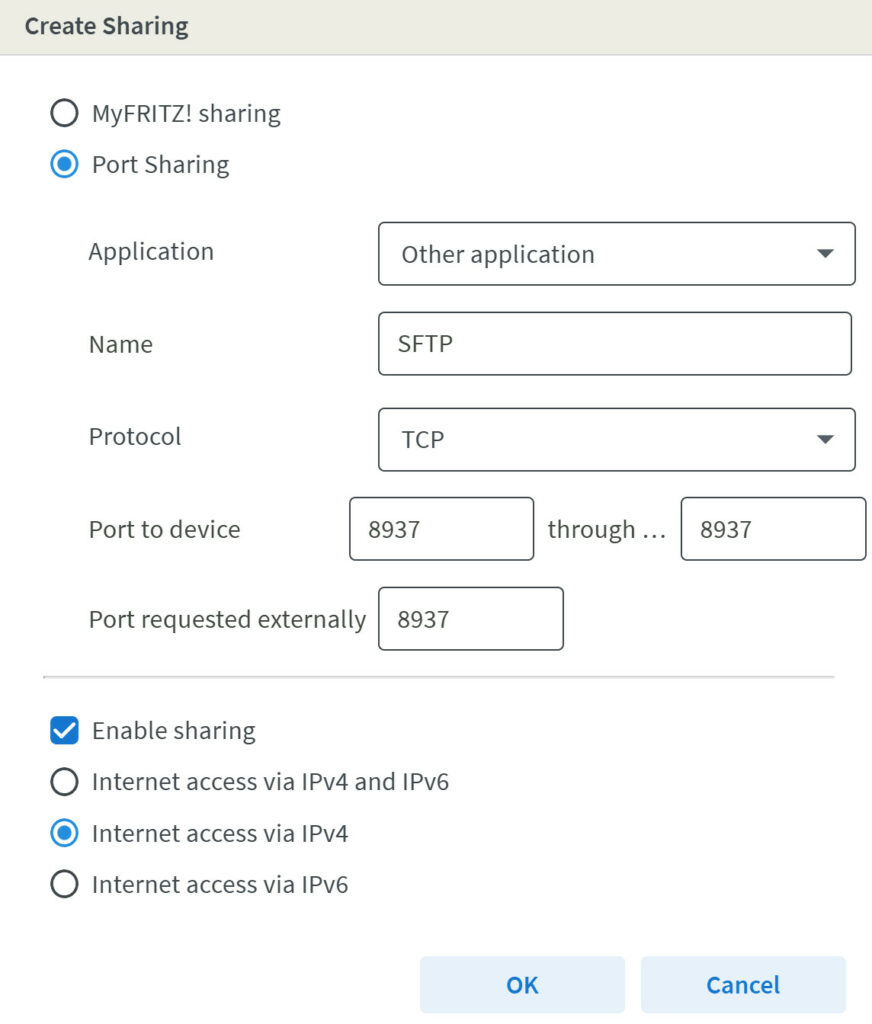Click the Application dropdown arrow
Screen dimensions: 872x1024
pos(826,254)
